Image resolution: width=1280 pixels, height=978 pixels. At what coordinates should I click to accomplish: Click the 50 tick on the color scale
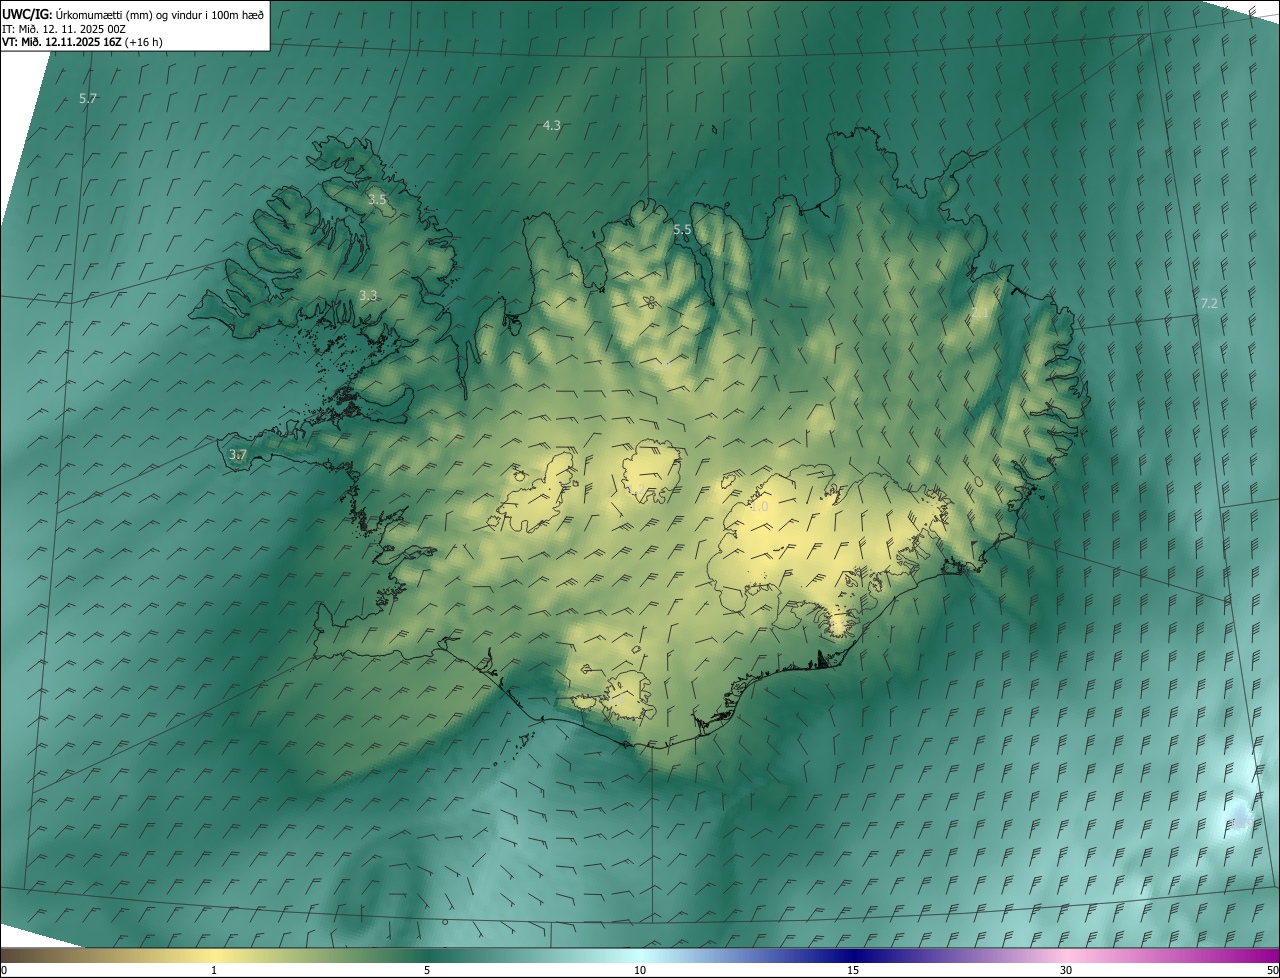click(x=1272, y=970)
